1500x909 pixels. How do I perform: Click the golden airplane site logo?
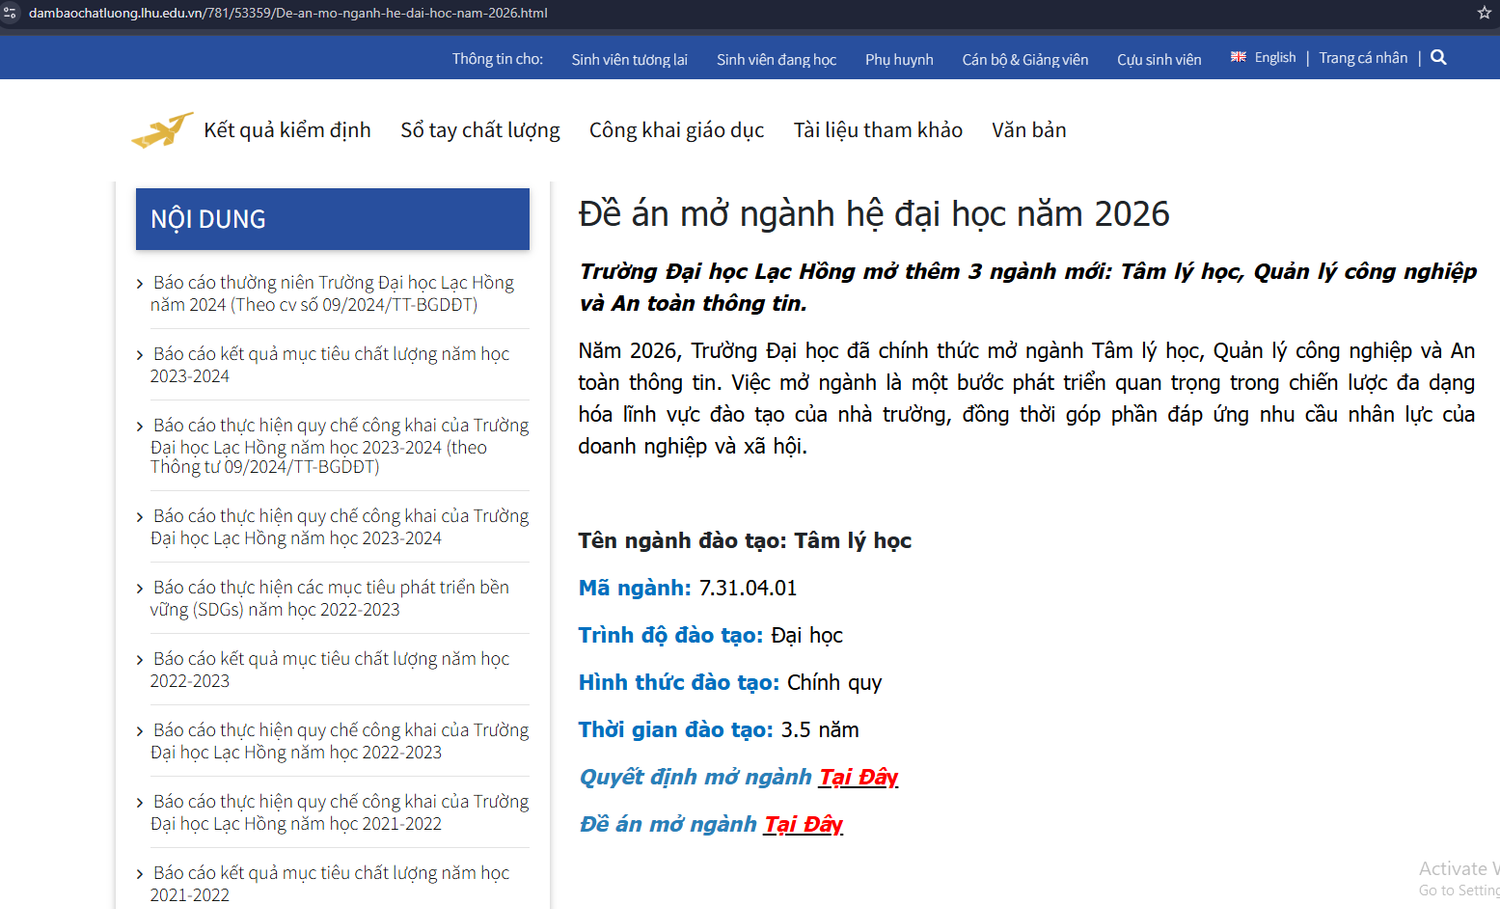tap(162, 130)
